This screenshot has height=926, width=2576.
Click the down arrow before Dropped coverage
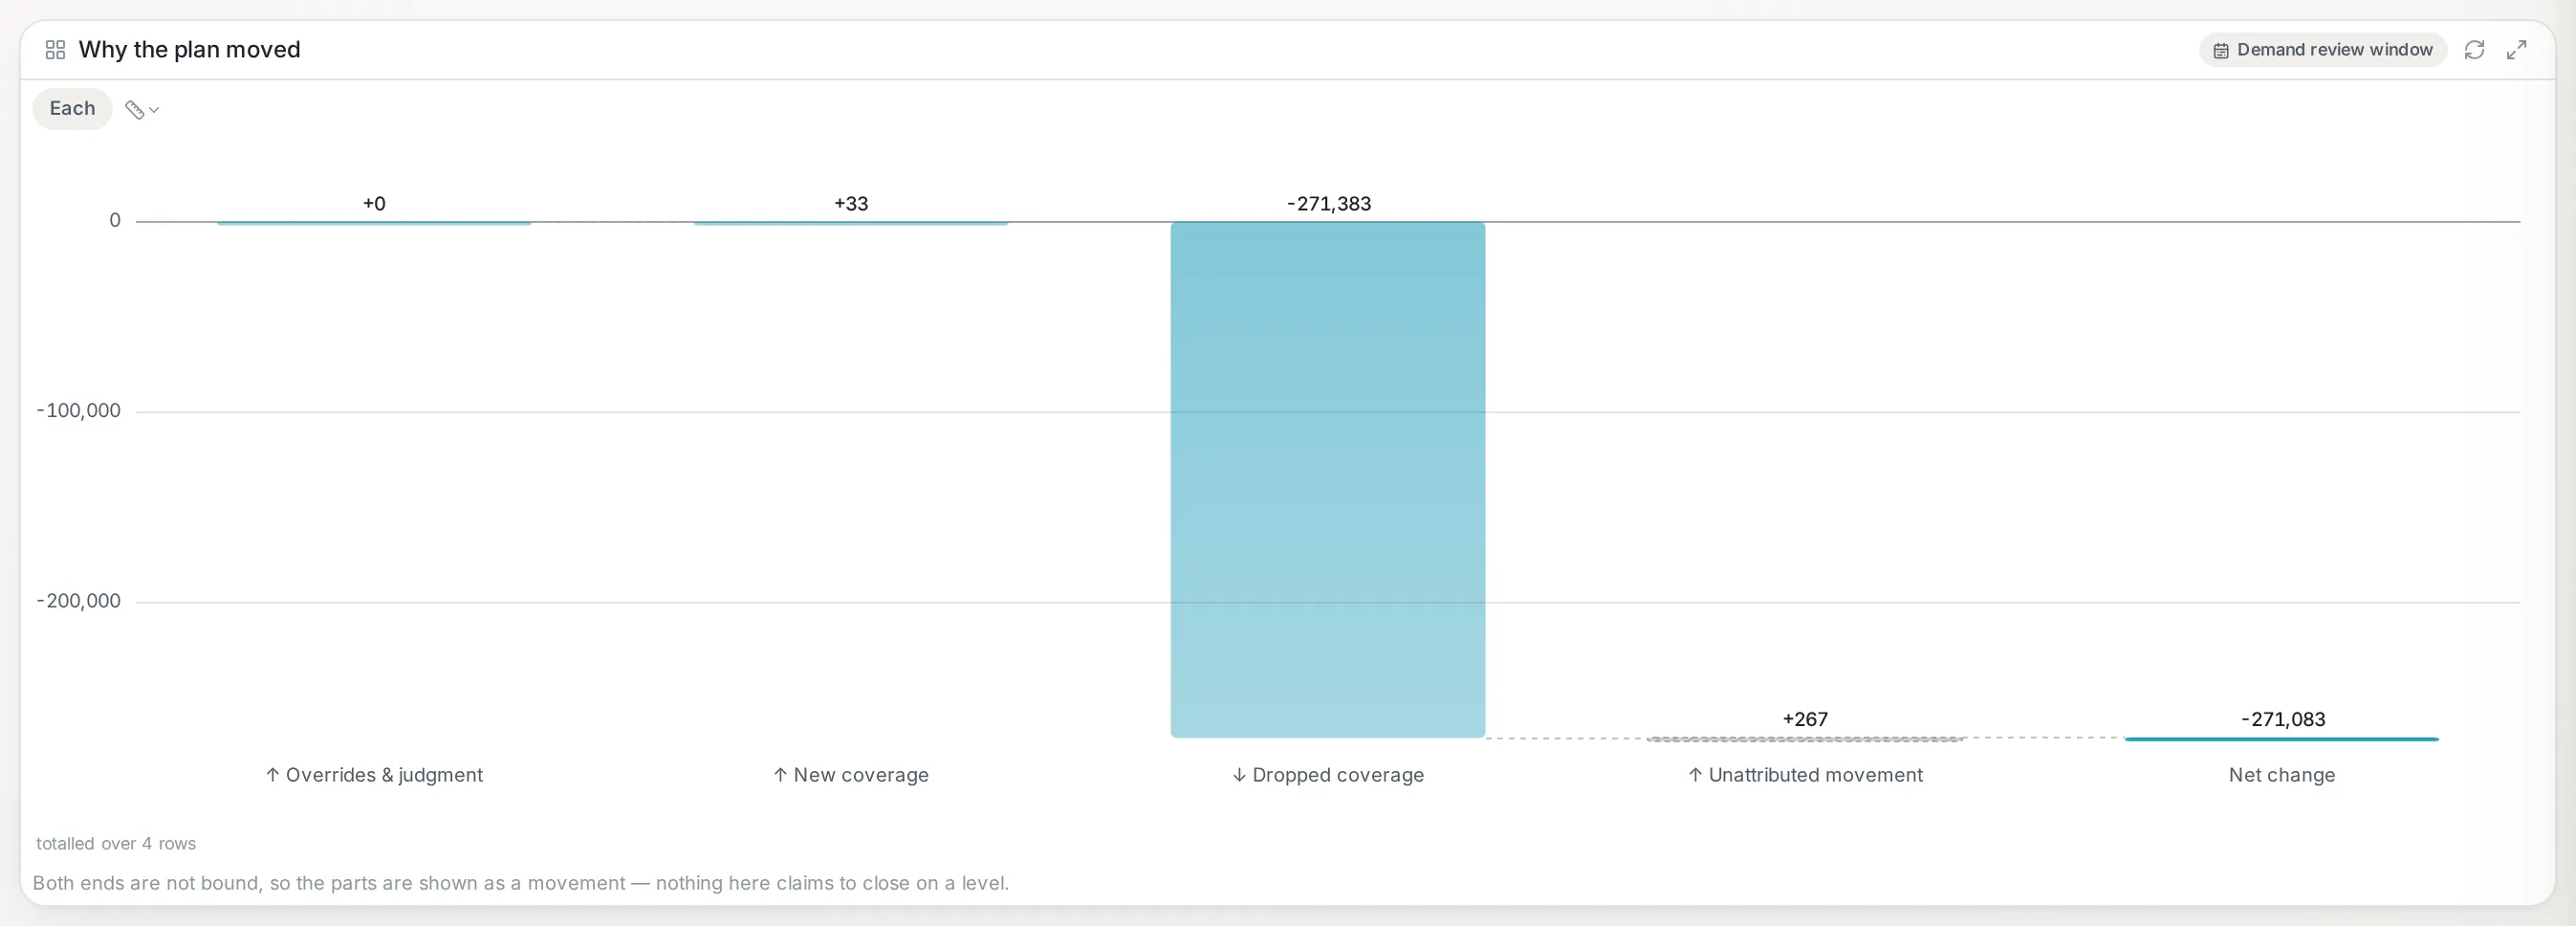[1239, 775]
